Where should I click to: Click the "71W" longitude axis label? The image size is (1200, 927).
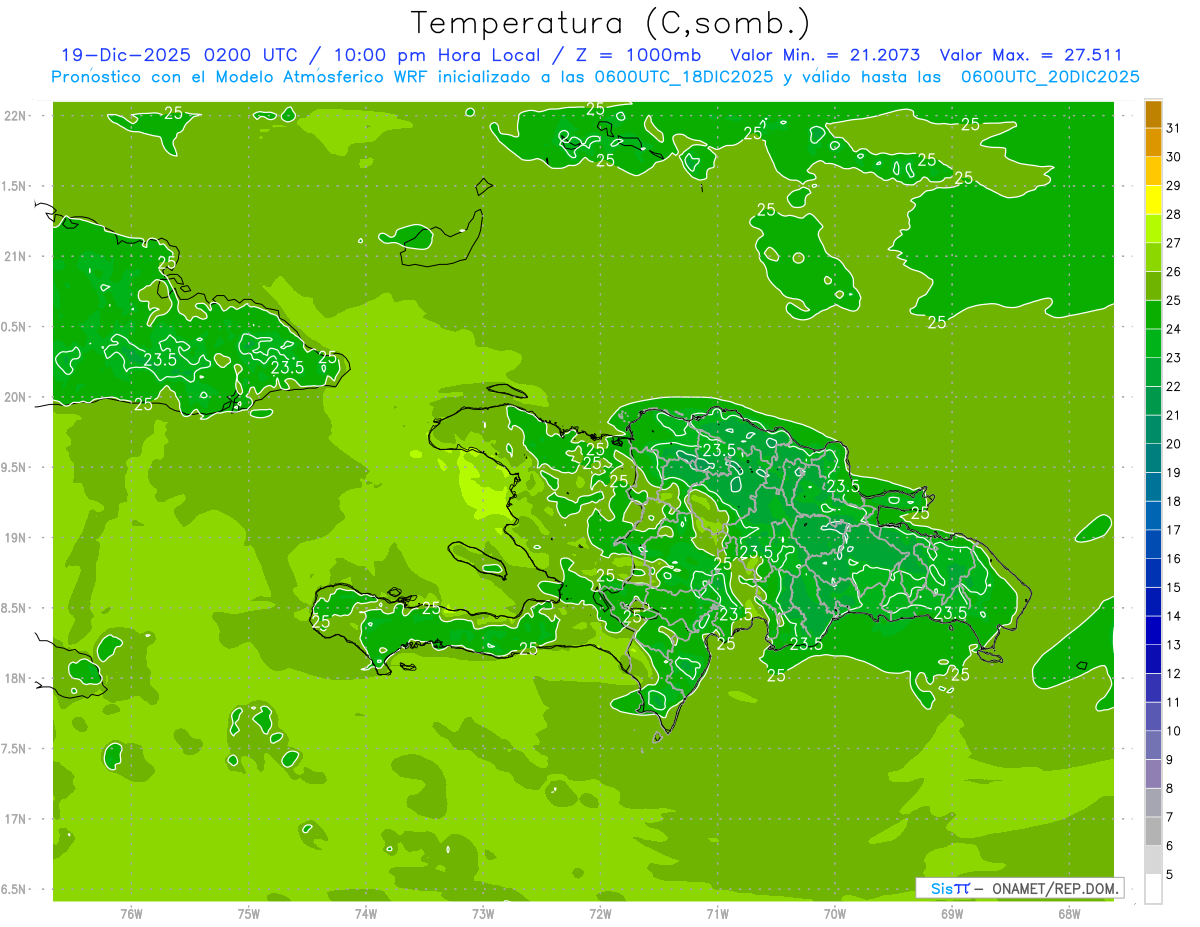[x=717, y=913]
